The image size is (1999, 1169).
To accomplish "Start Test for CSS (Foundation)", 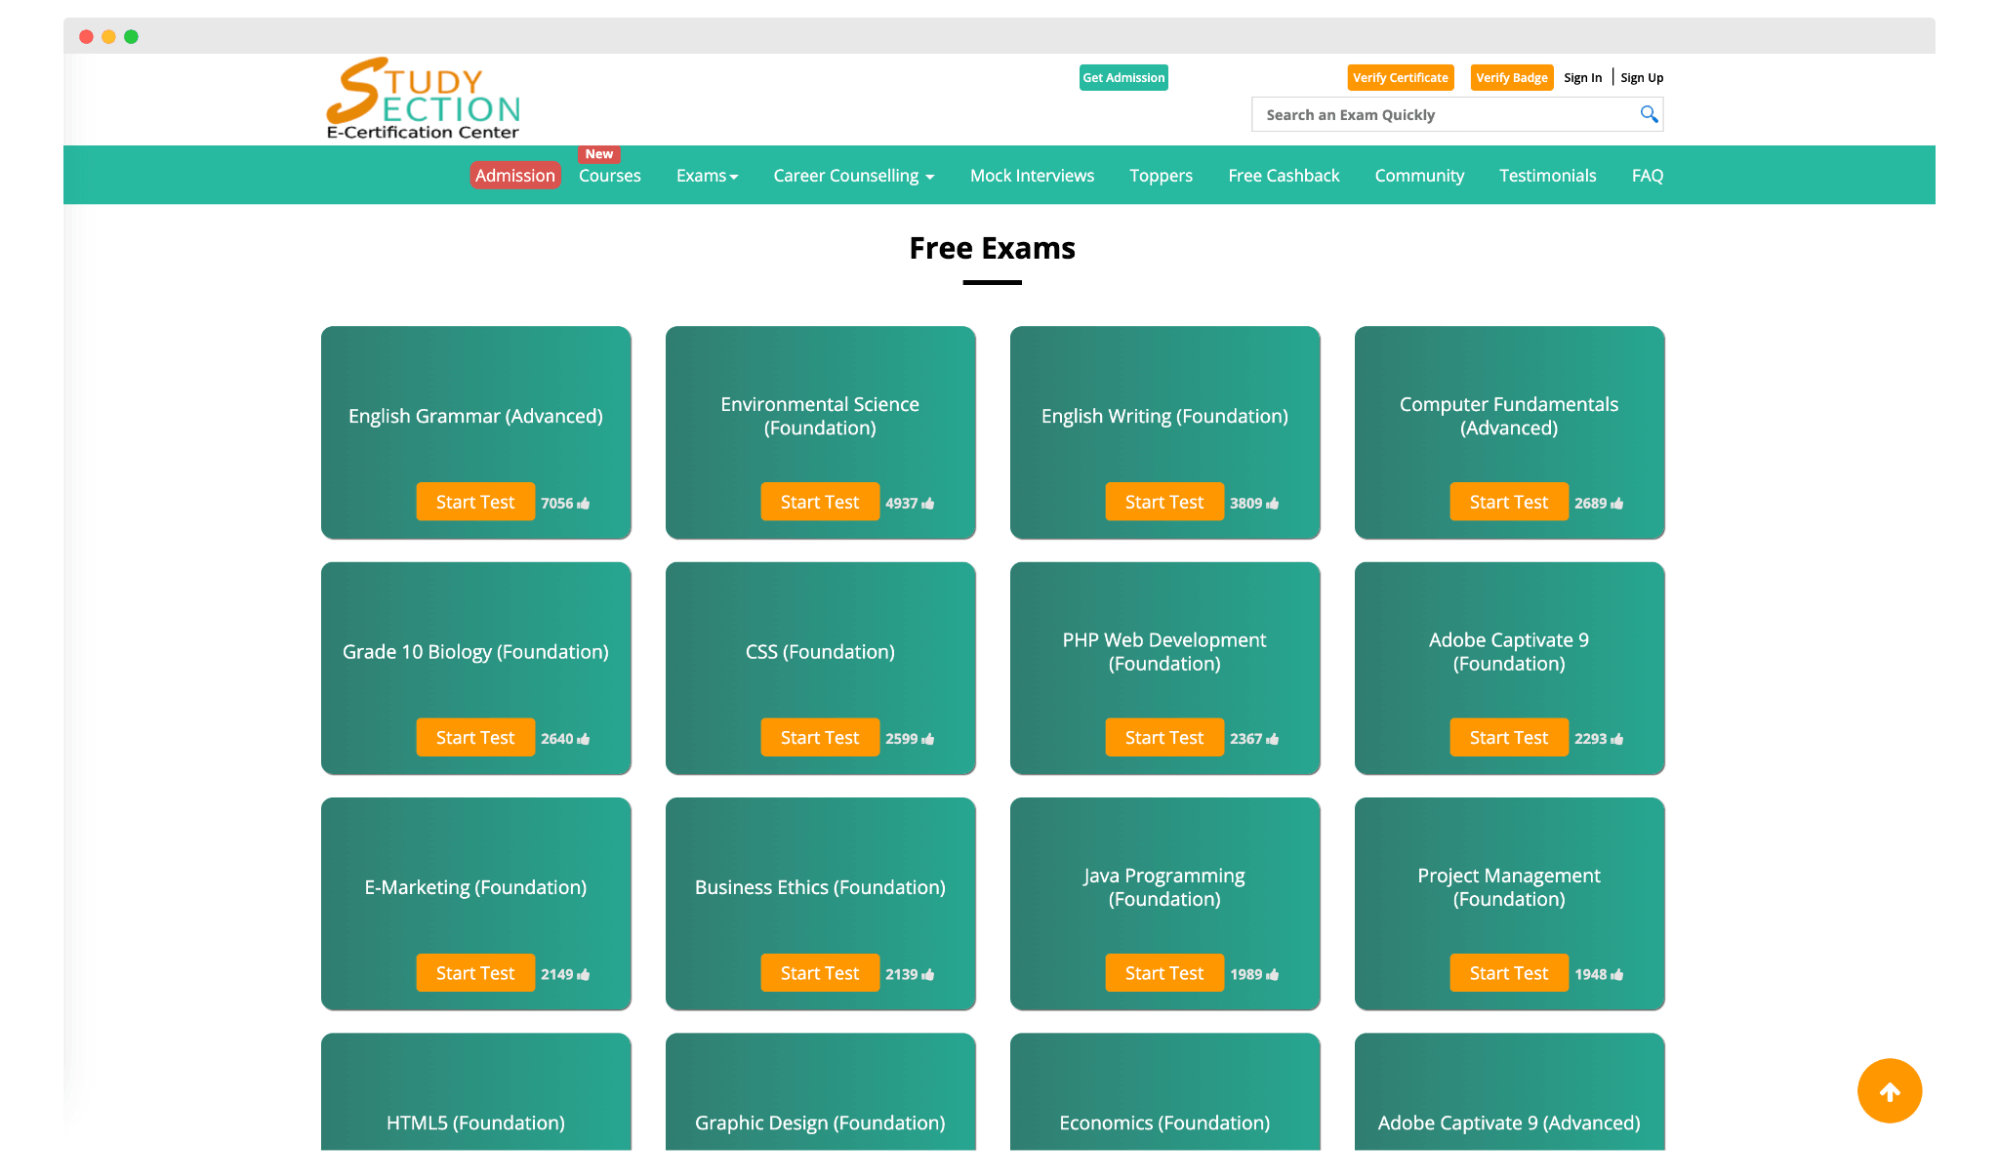I will (819, 738).
